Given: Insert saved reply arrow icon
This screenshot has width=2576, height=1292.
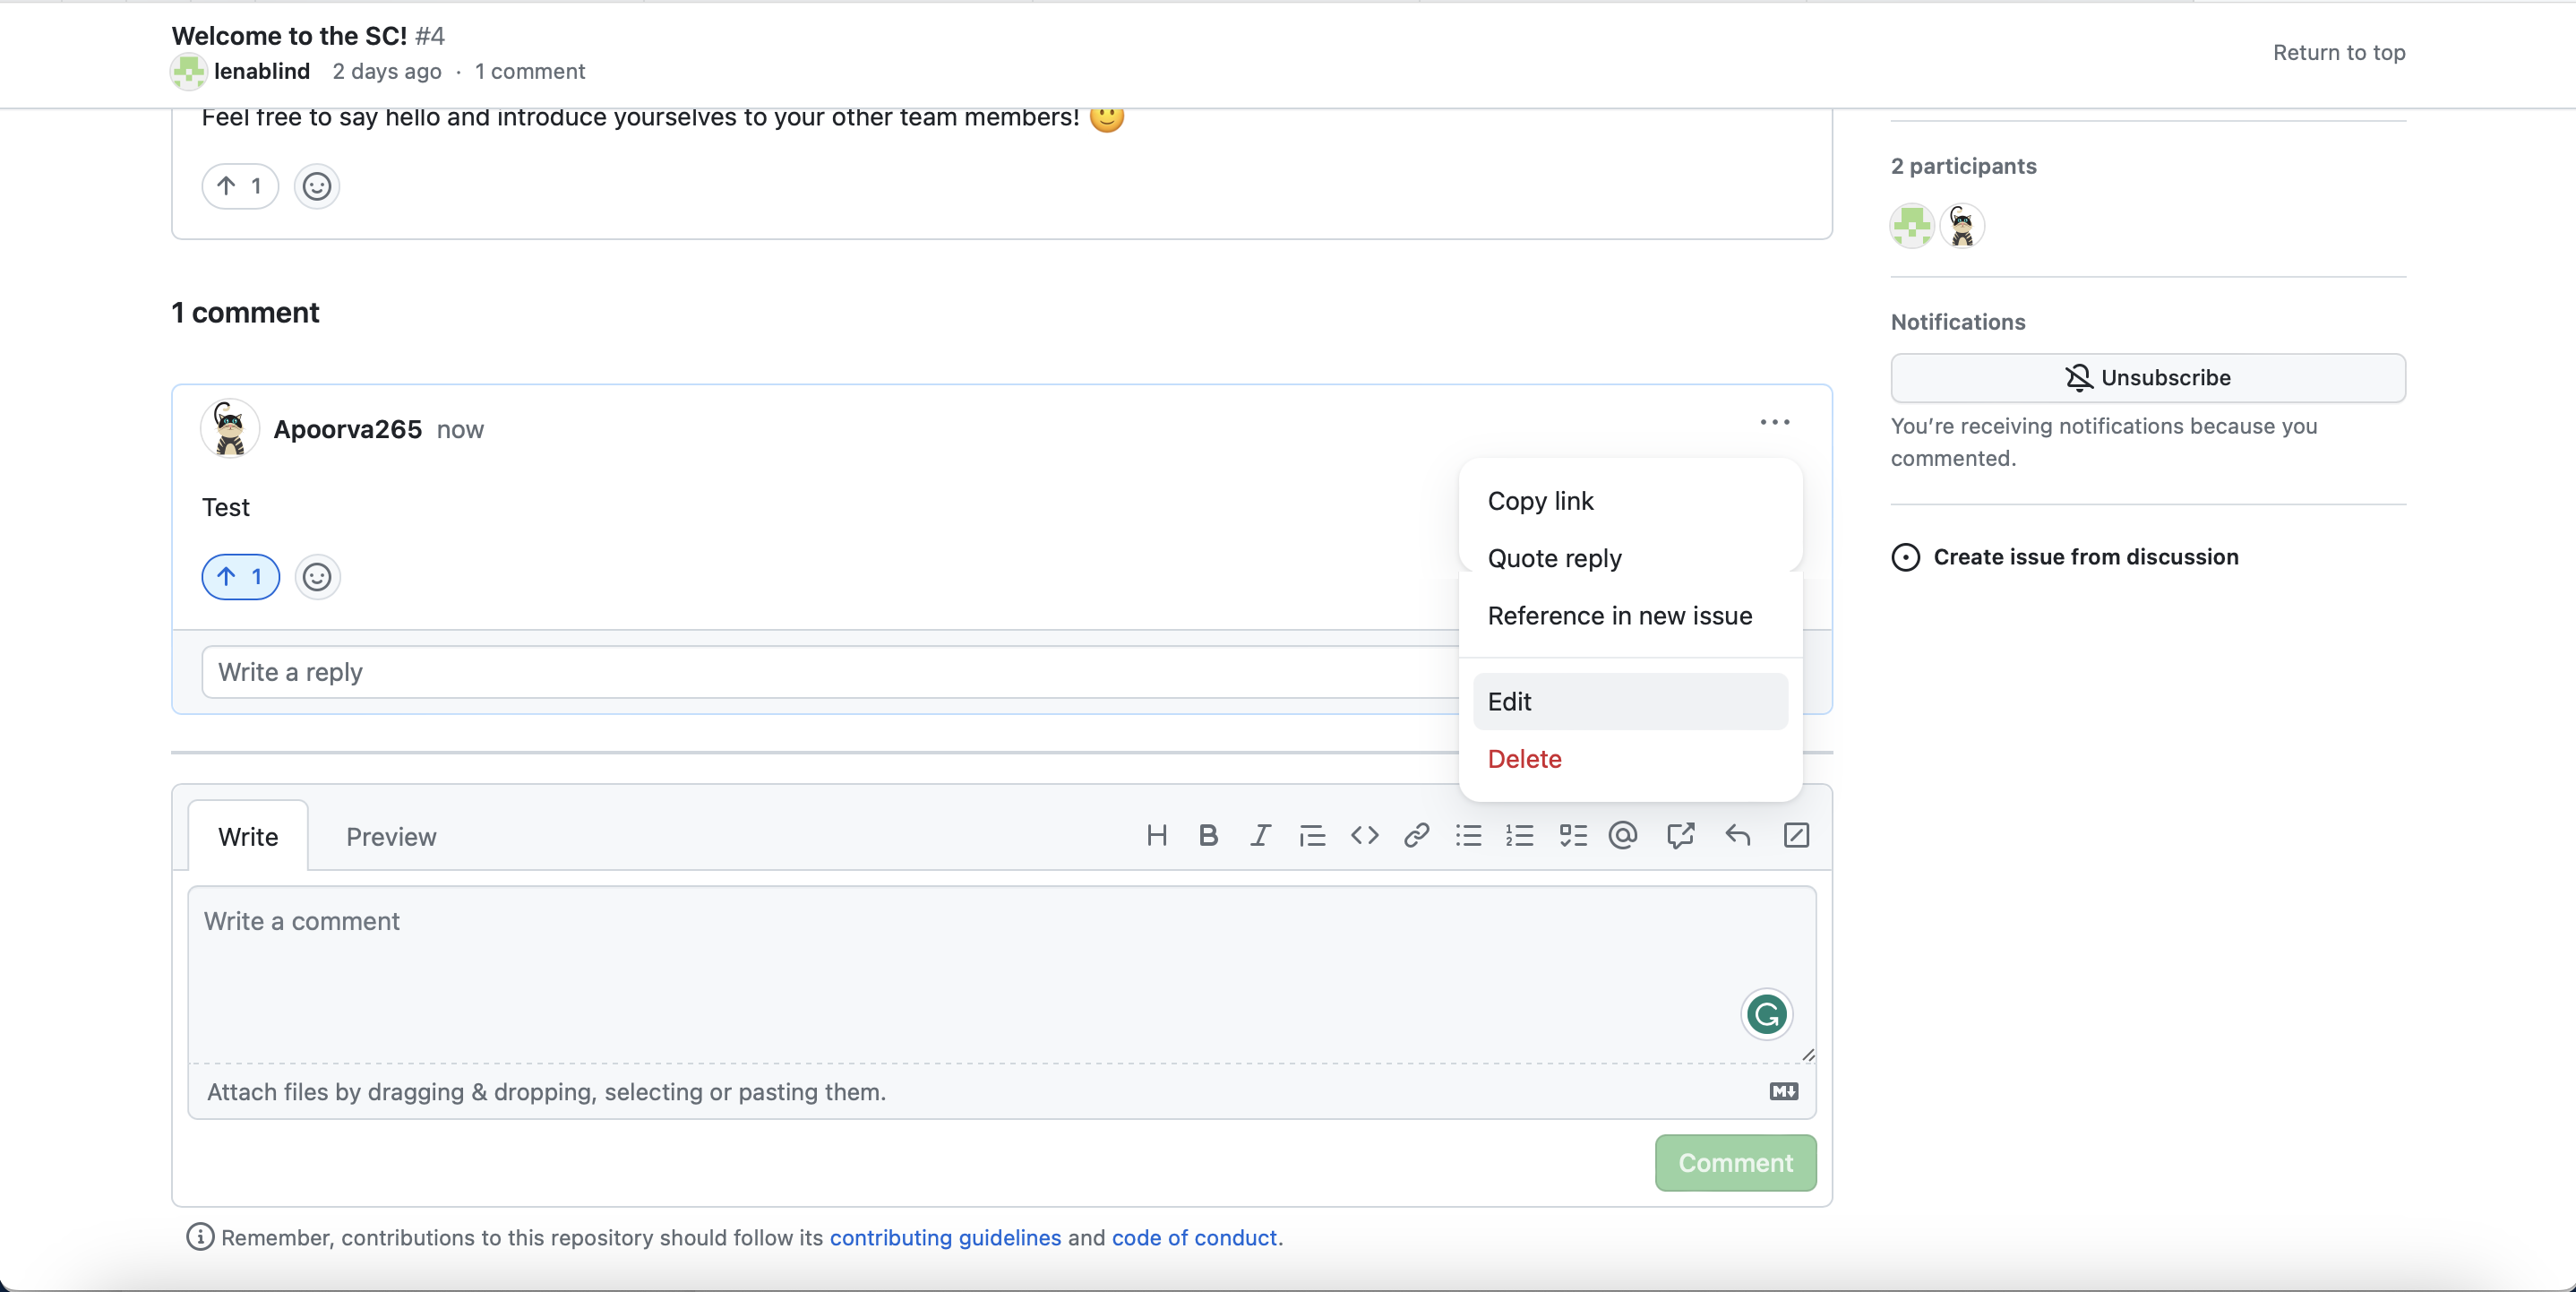Looking at the screenshot, I should pyautogui.click(x=1738, y=835).
